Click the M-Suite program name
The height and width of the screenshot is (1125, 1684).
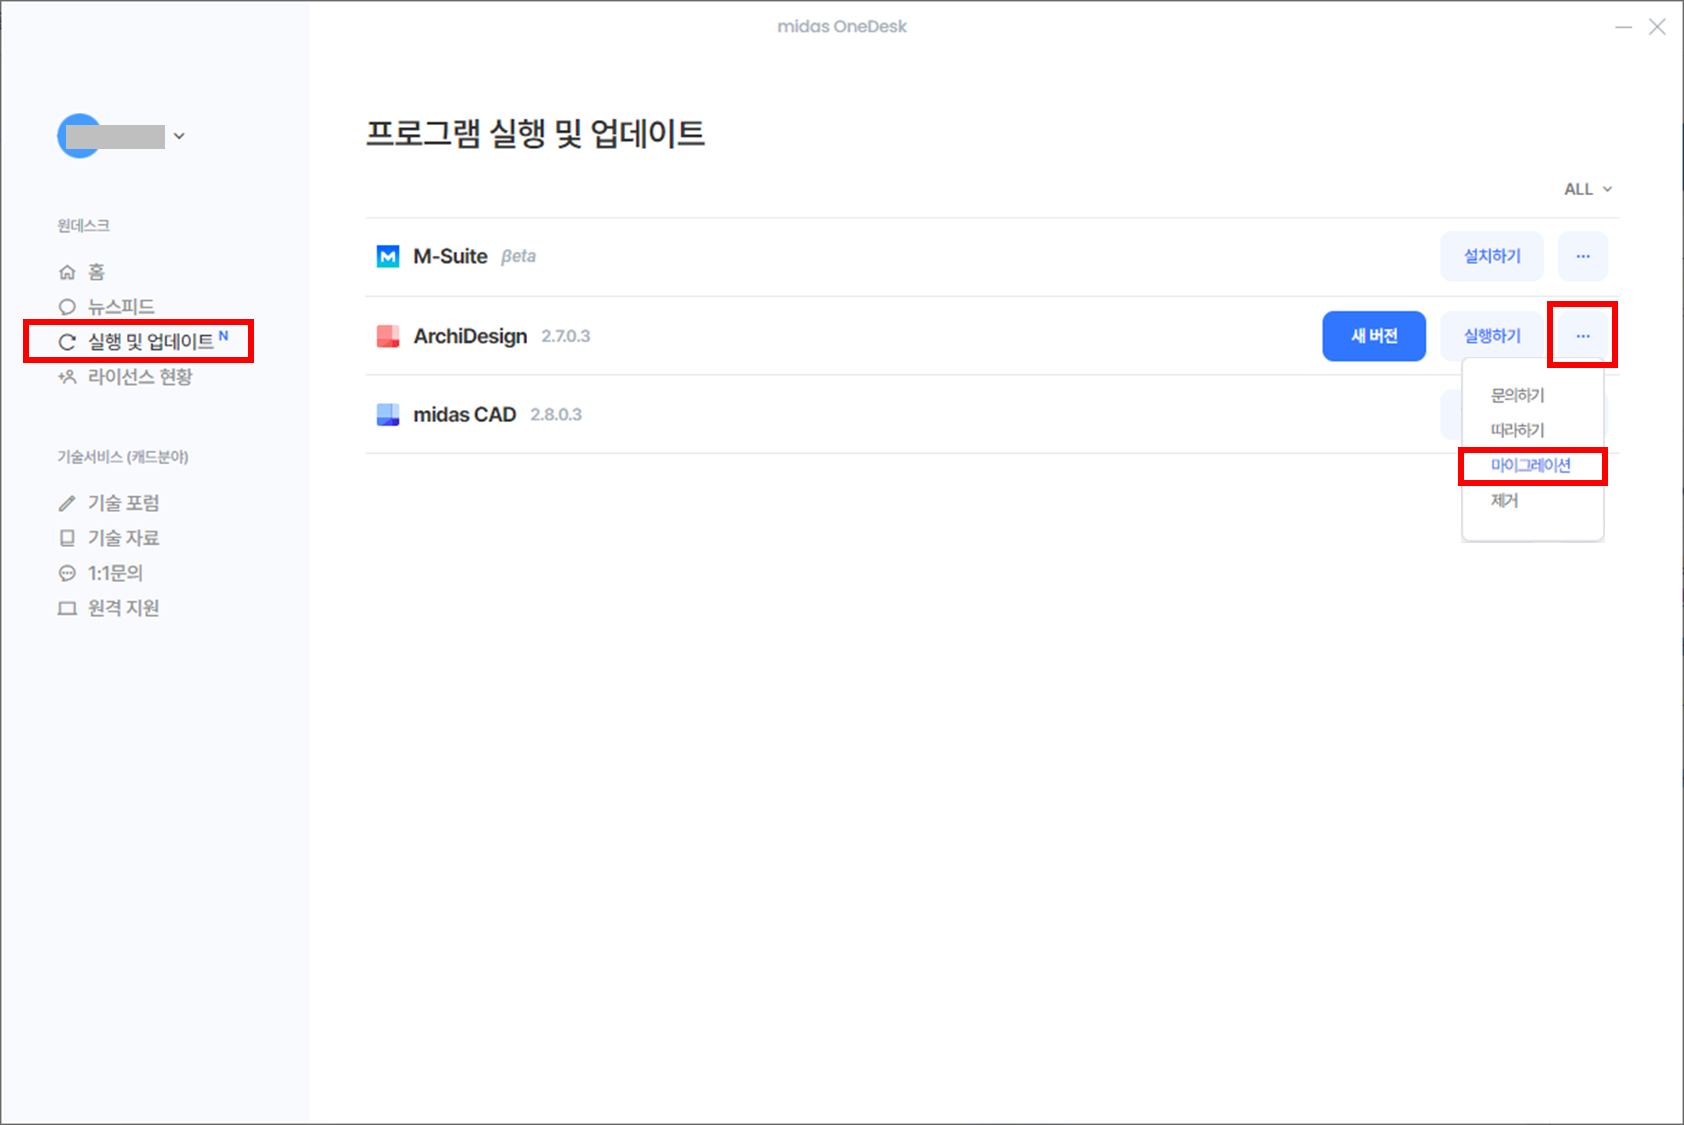pyautogui.click(x=450, y=257)
